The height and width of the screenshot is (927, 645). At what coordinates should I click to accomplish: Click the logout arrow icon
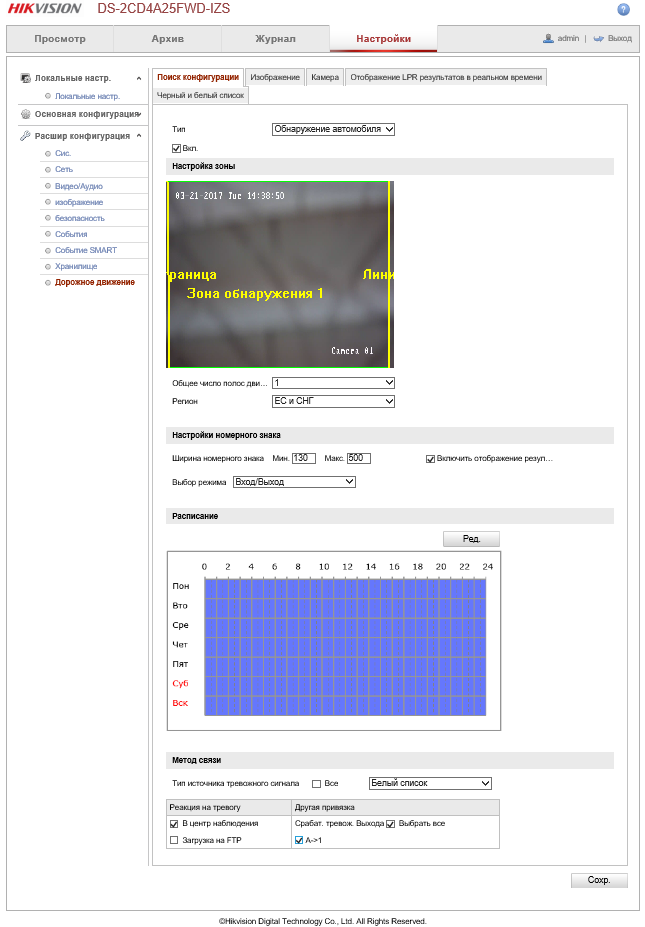[x=598, y=38]
